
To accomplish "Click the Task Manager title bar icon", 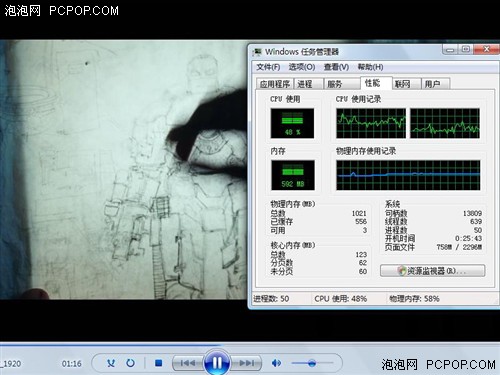I will (257, 52).
